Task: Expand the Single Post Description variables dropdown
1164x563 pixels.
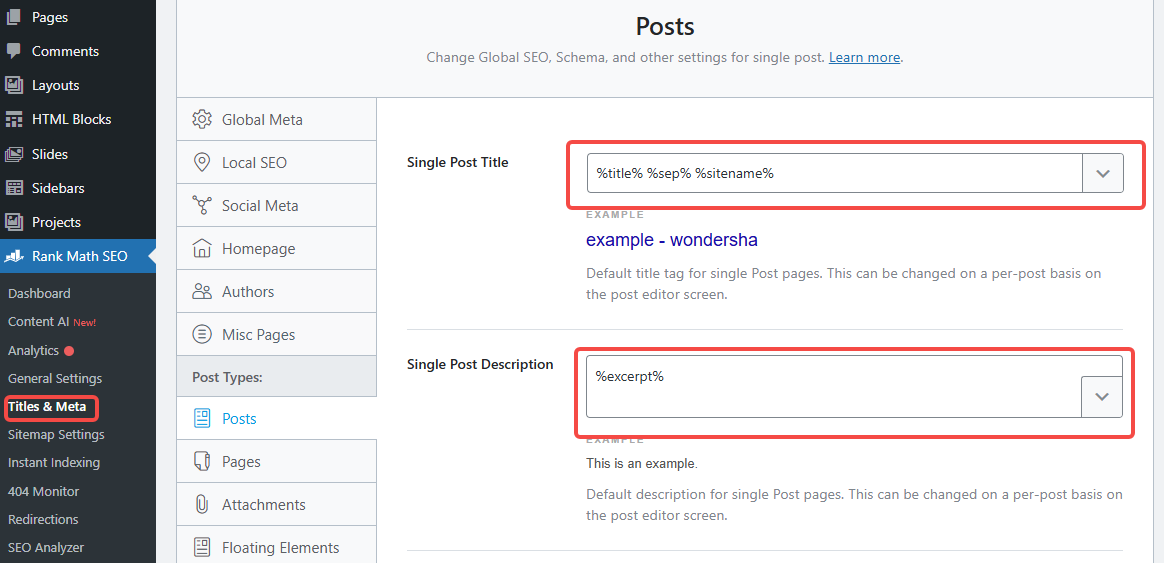Action: pyautogui.click(x=1102, y=397)
